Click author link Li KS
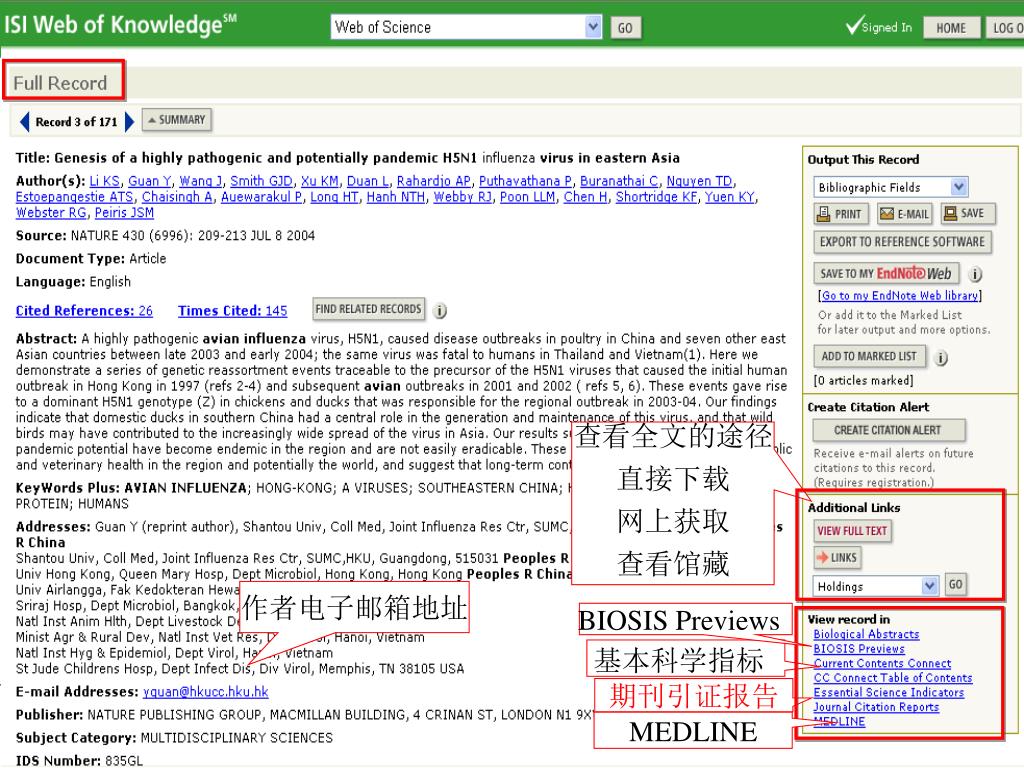The image size is (1024, 768). (x=104, y=182)
